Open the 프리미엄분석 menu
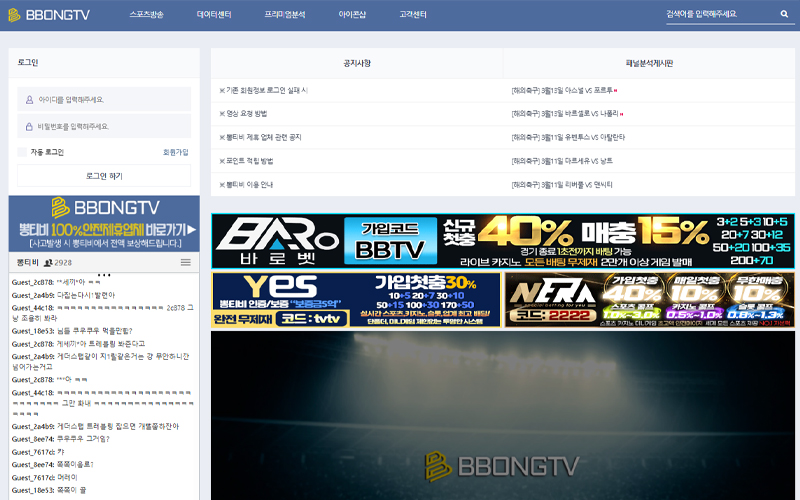 click(x=285, y=14)
